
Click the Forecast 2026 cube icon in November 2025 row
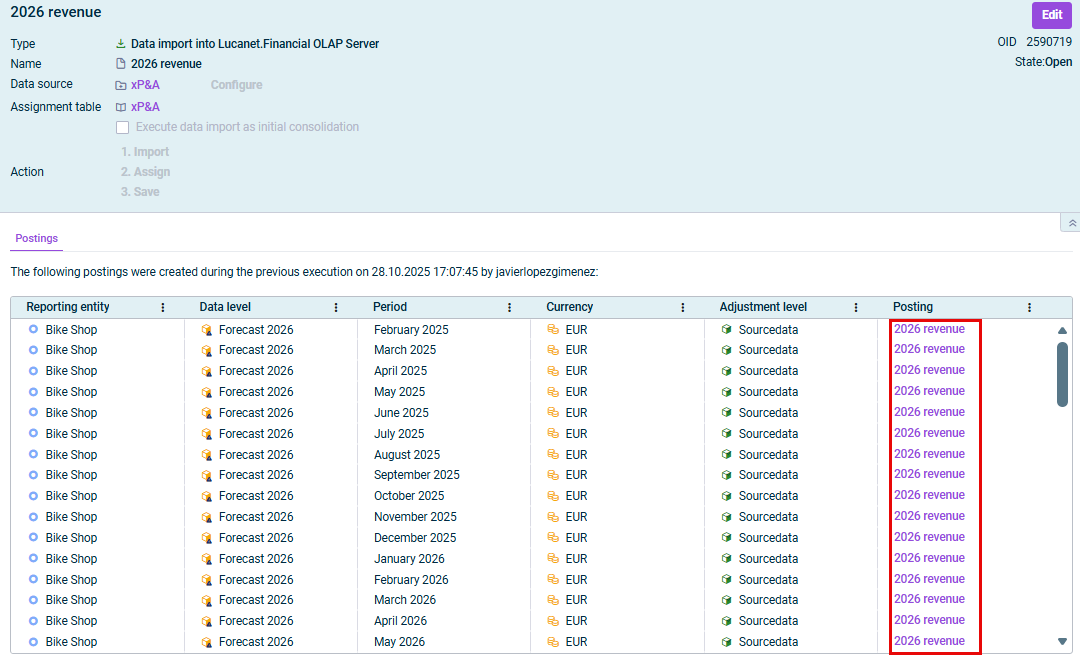point(206,517)
